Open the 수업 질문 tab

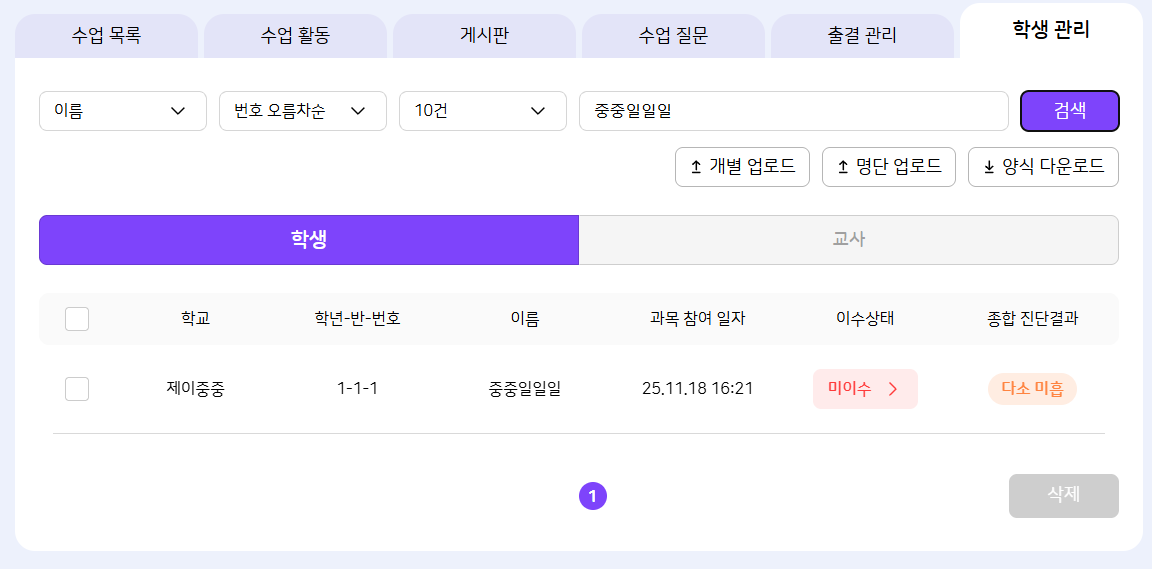point(673,37)
